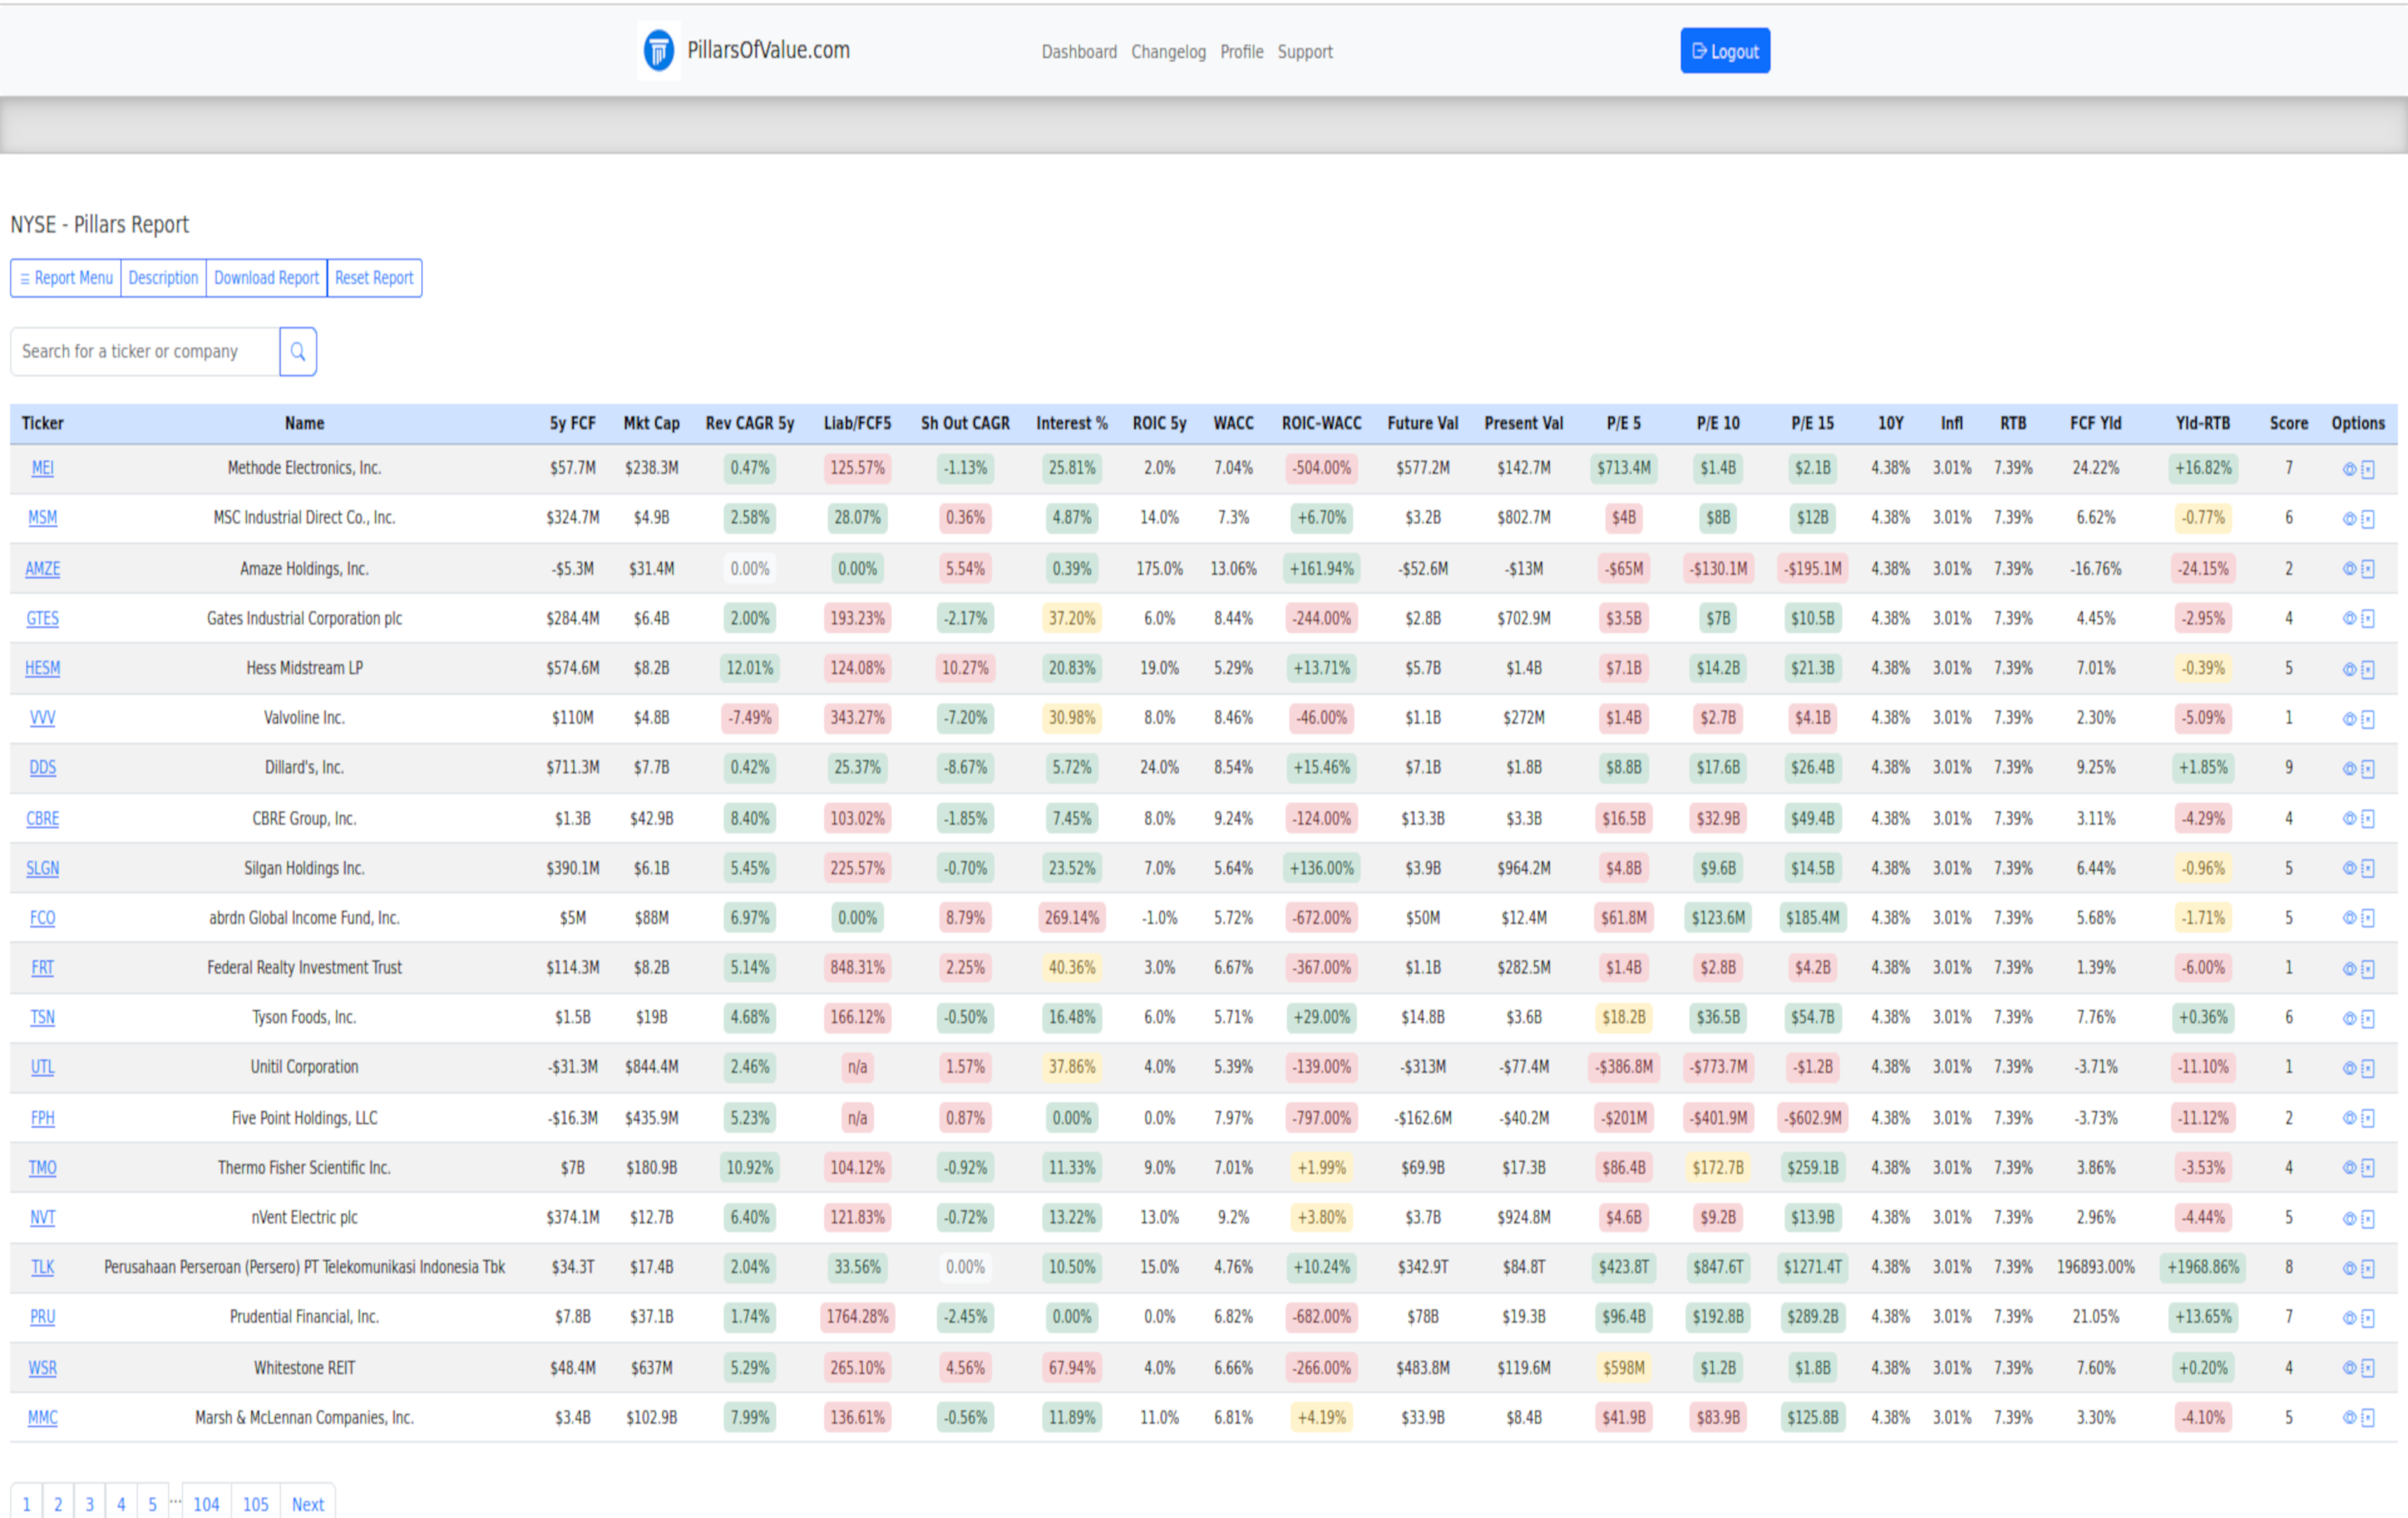Go to Dashboard in top navigation
2408x1518 pixels.
(1079, 52)
